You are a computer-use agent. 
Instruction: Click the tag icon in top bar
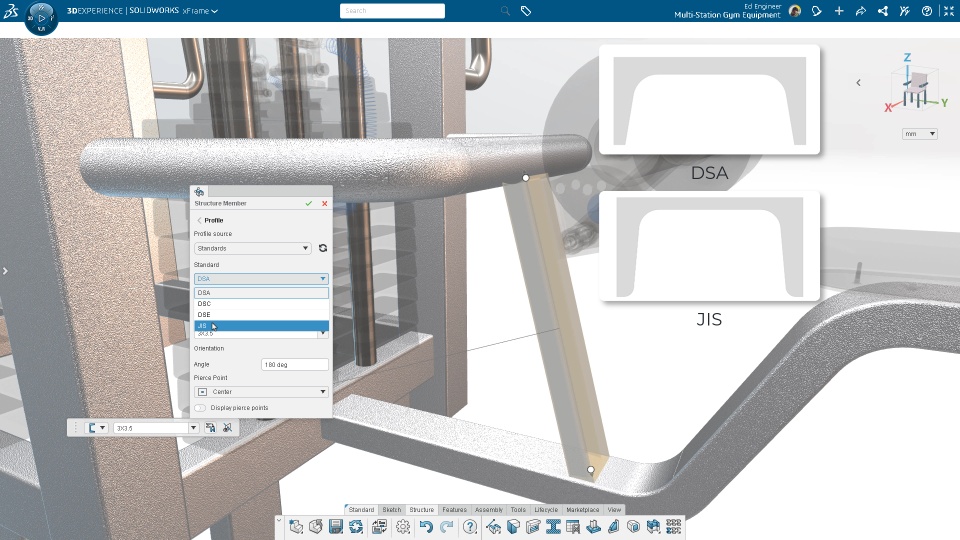[526, 11]
